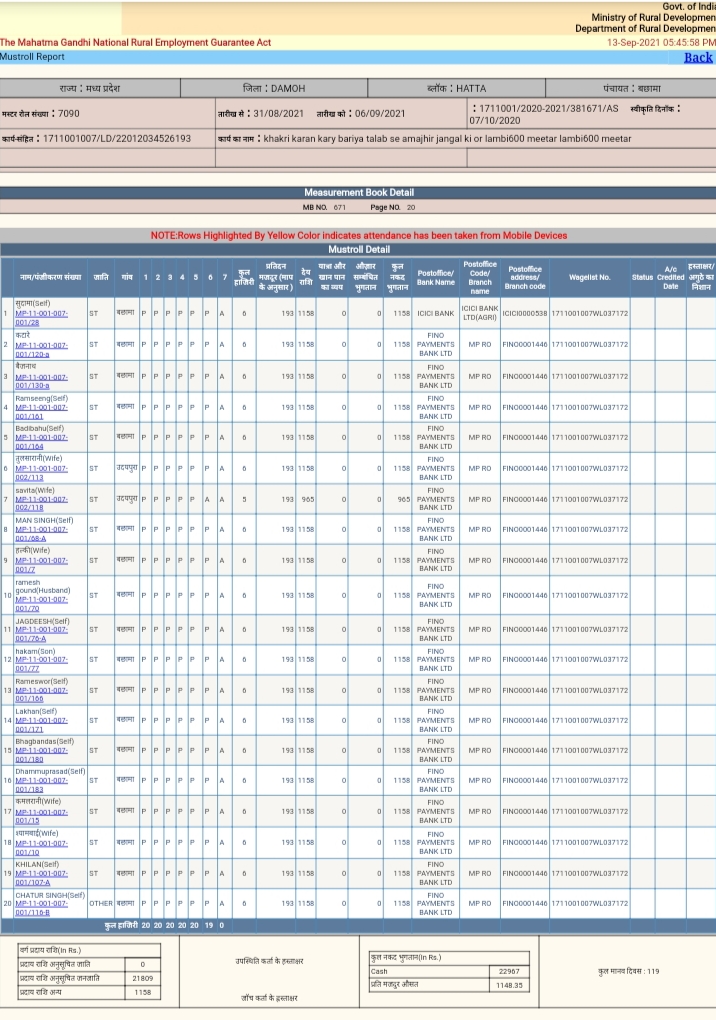
Task: Go back using the Back link
Action: pos(698,57)
